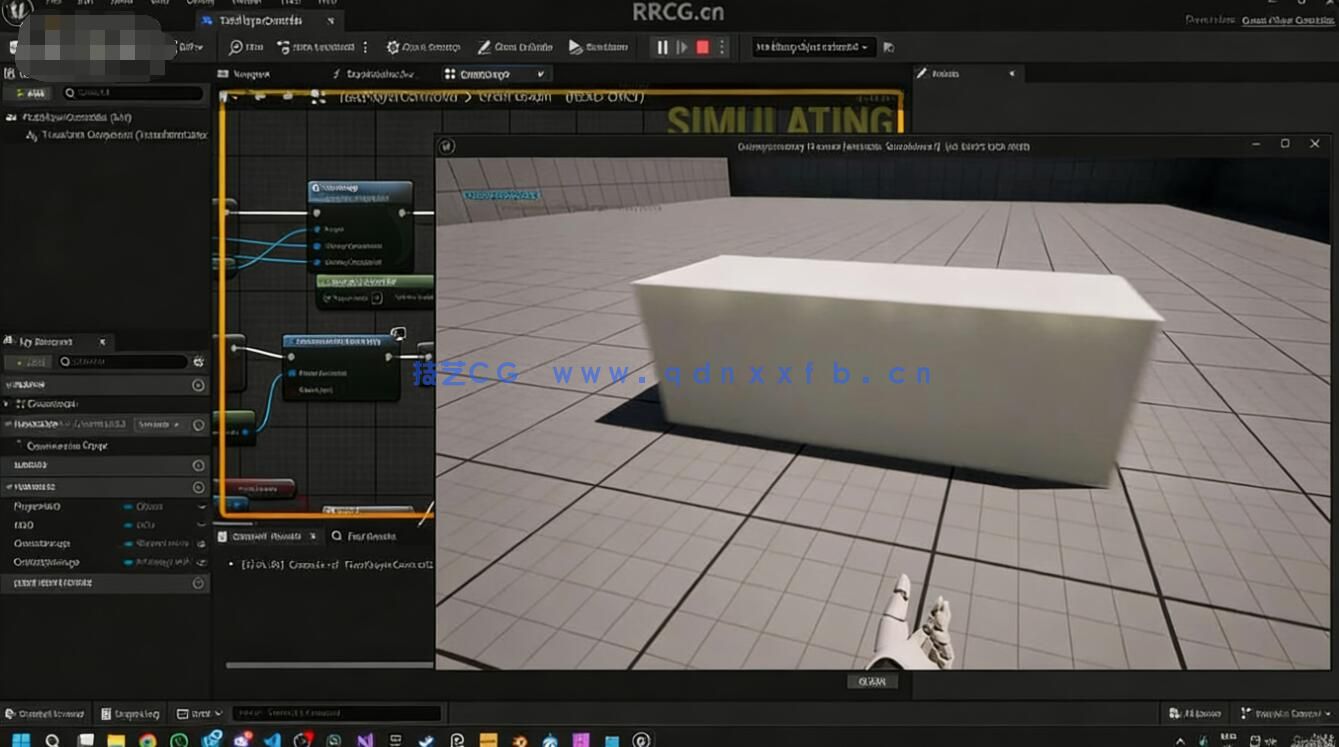This screenshot has height=747, width=1339.
Task: Pause the running simulation
Action: point(662,46)
